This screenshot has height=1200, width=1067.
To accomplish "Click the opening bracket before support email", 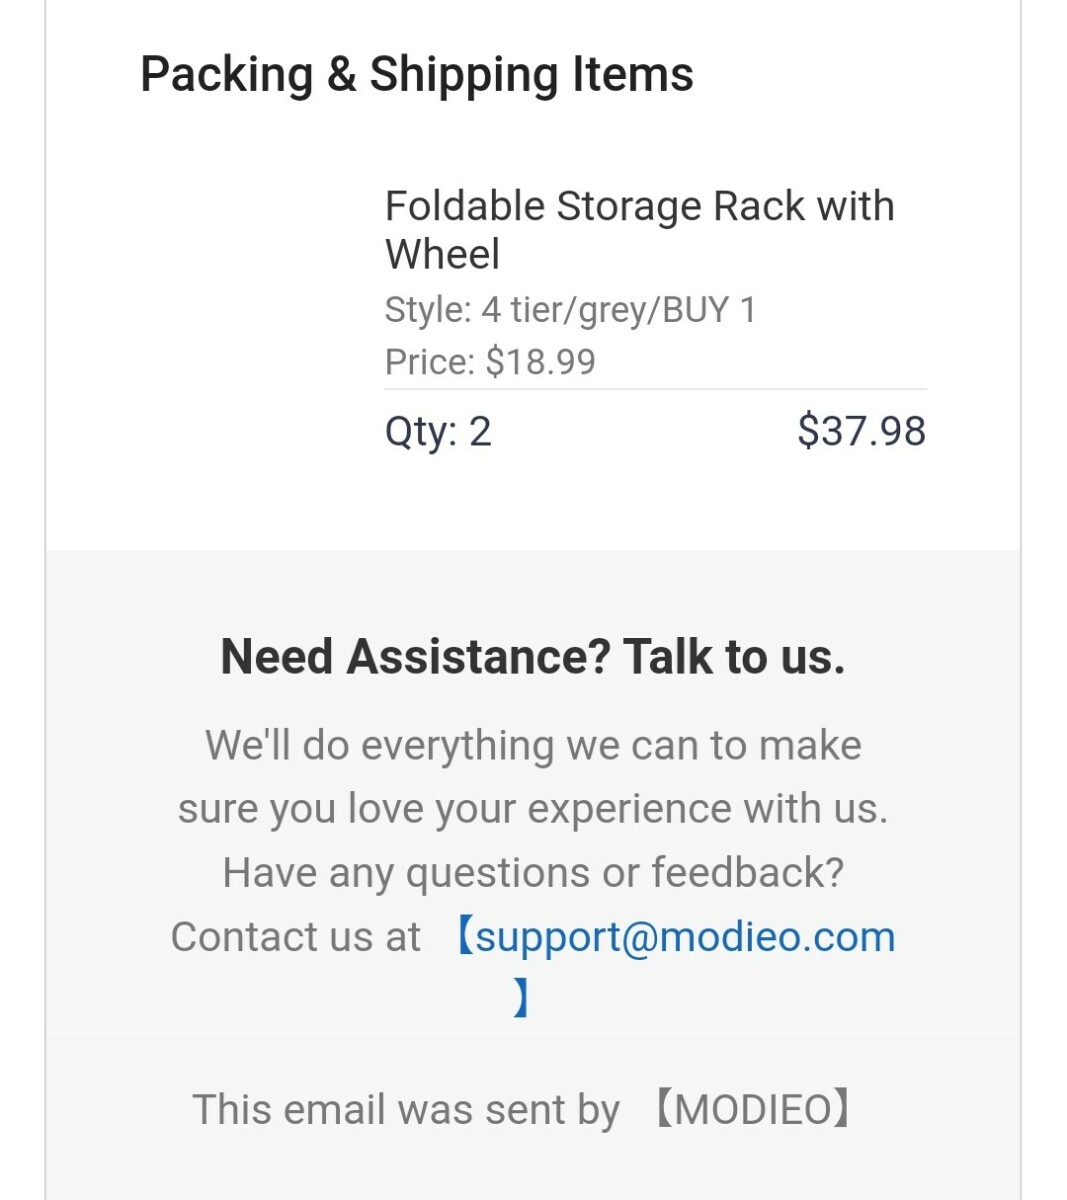I will (463, 938).
